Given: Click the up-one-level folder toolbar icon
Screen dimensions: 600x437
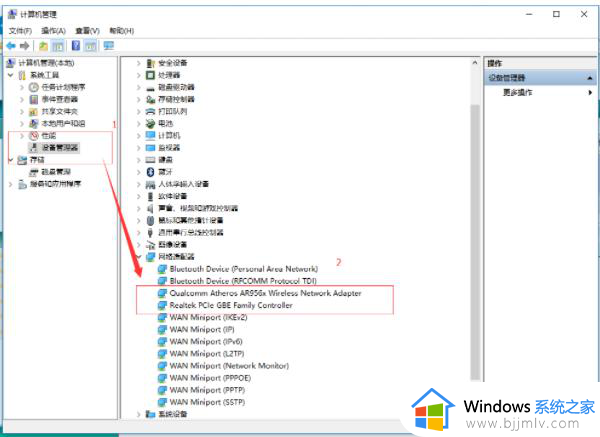Looking at the screenshot, I should (44, 46).
